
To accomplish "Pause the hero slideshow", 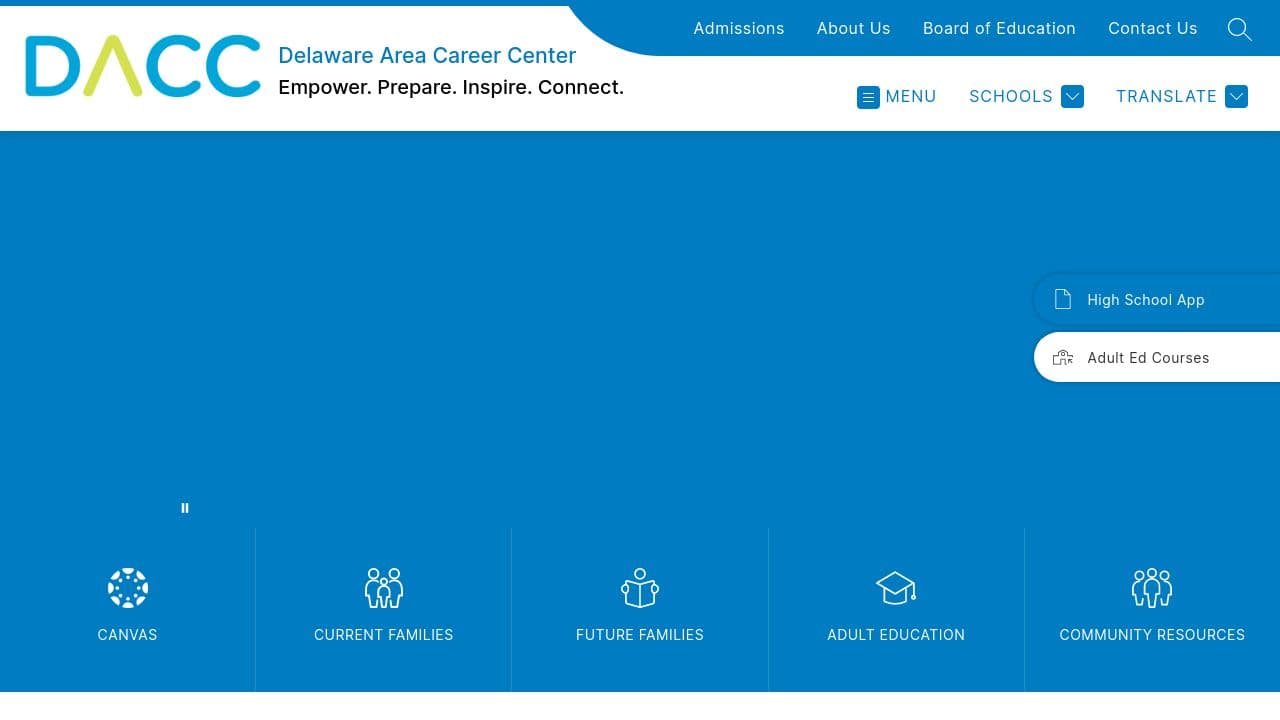I will (x=185, y=508).
